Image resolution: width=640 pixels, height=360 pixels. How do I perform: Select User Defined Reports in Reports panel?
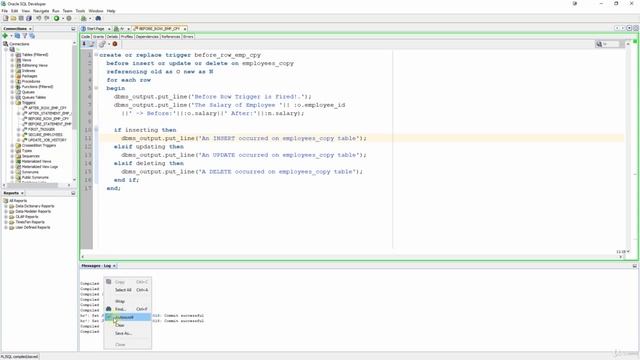pos(33,227)
